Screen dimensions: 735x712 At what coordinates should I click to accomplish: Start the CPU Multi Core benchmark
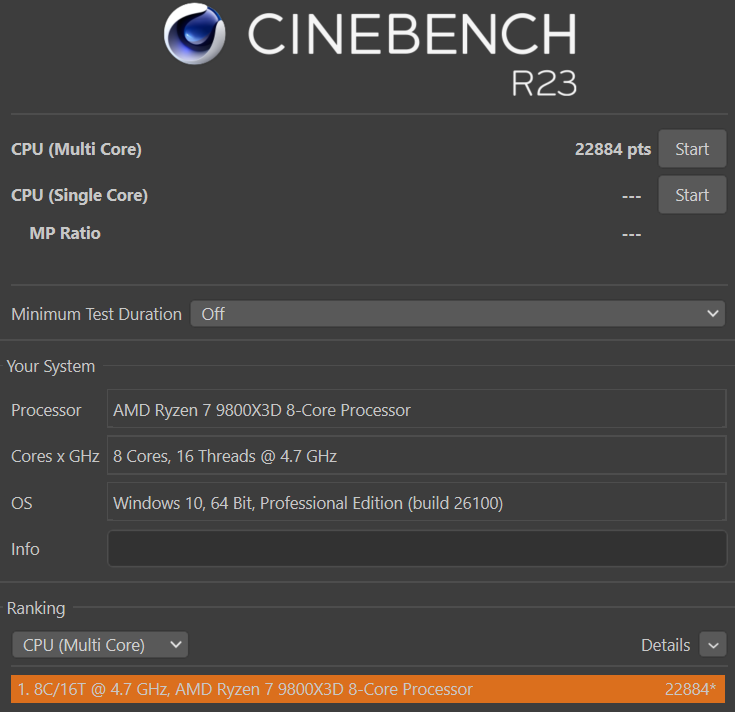[692, 149]
